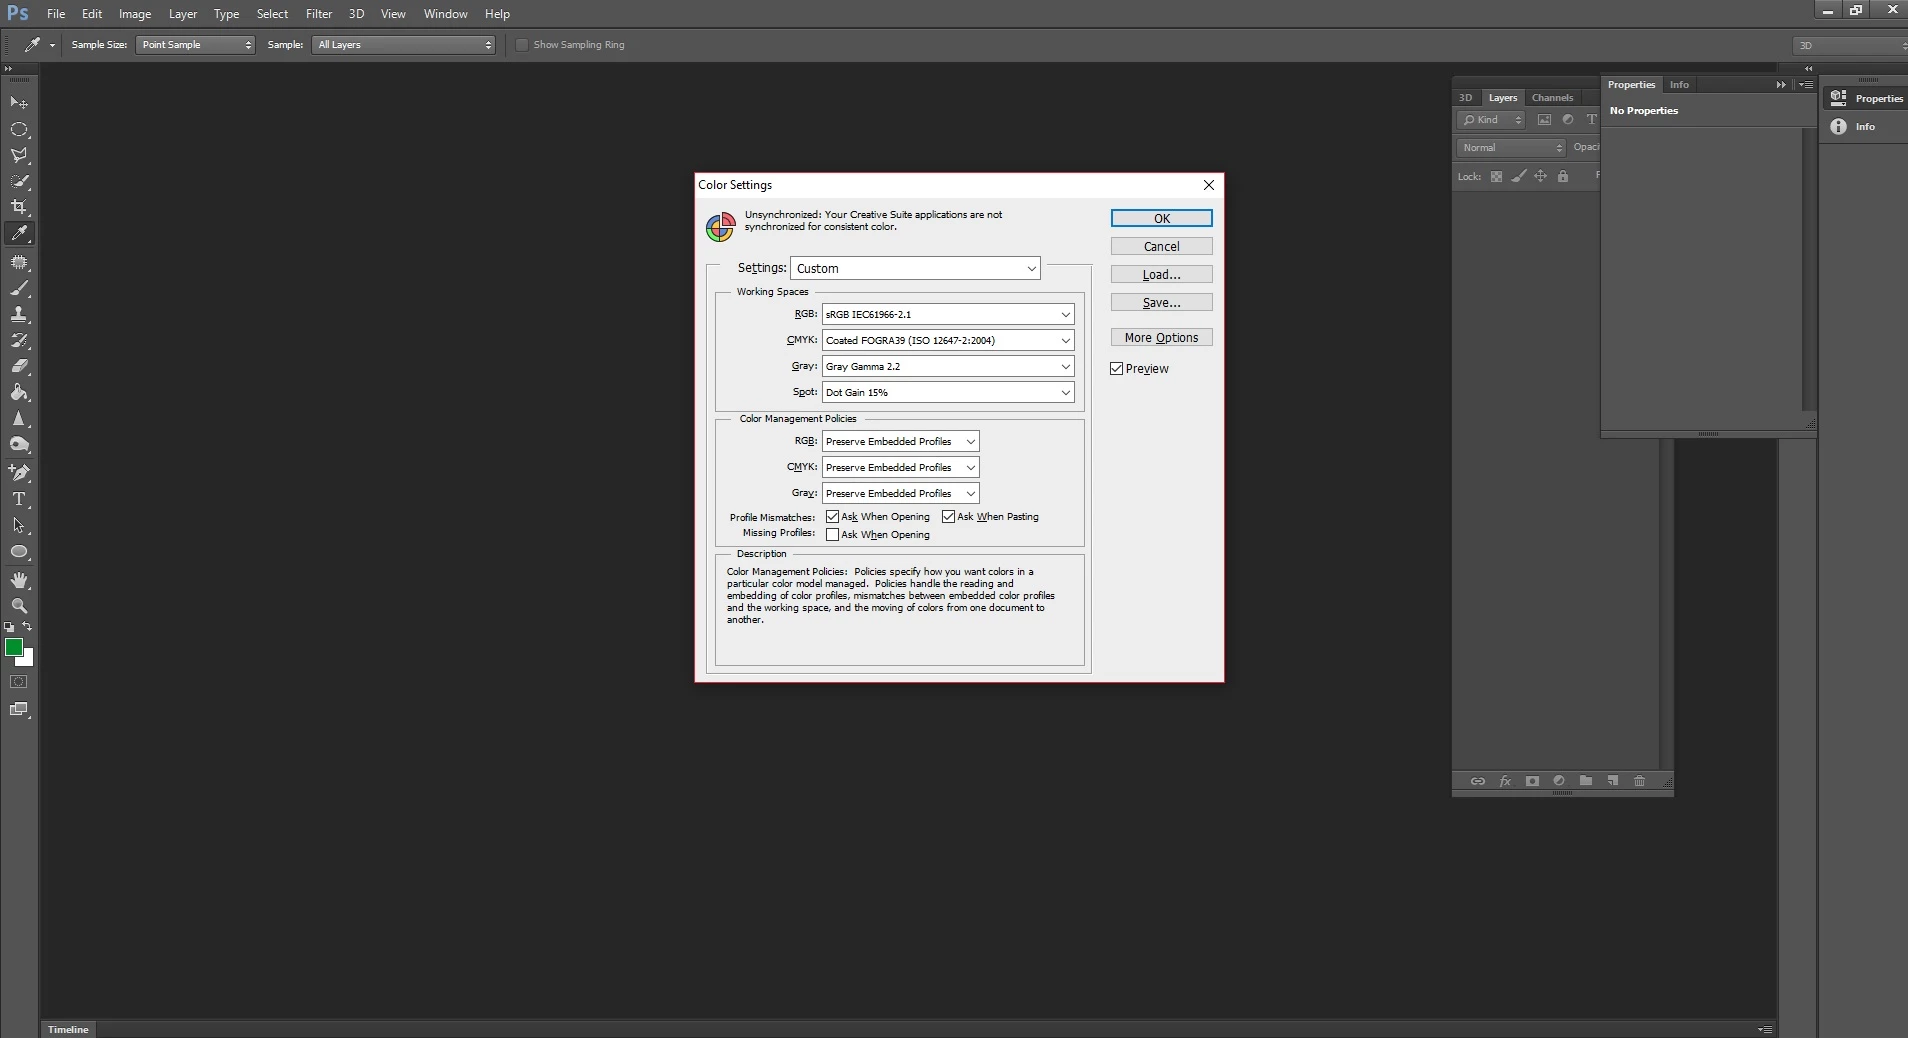Select the Polygonal Lasso tool
Image resolution: width=1908 pixels, height=1038 pixels.
(x=19, y=155)
